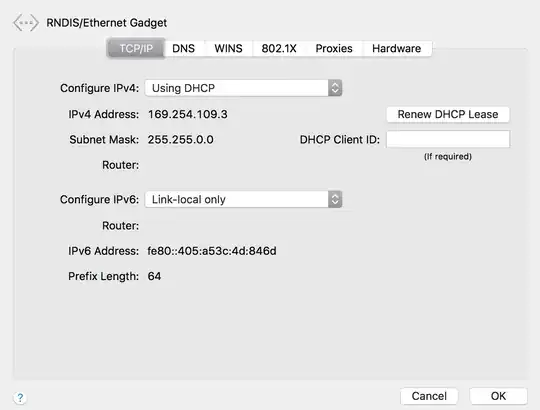Select the IPv4 address 169.254.109.3 text
540x410 pixels.
tap(188, 114)
